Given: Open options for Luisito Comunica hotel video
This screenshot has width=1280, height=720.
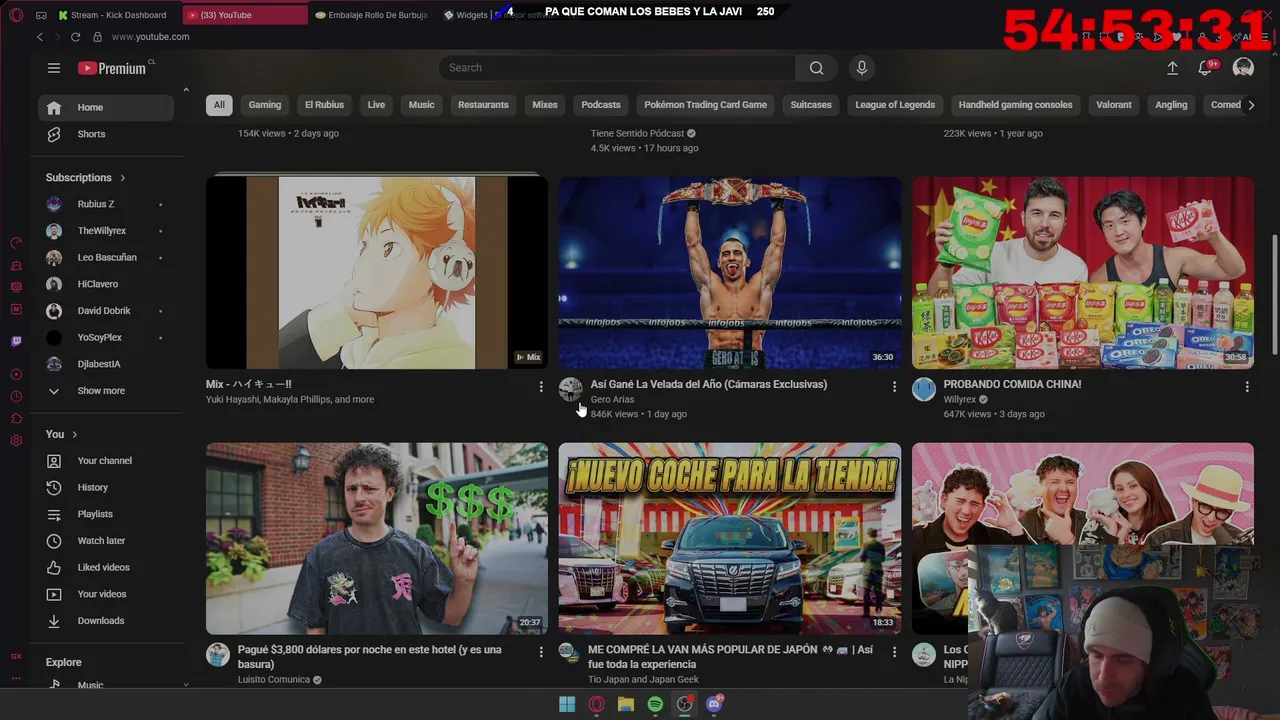Looking at the screenshot, I should coord(541,652).
